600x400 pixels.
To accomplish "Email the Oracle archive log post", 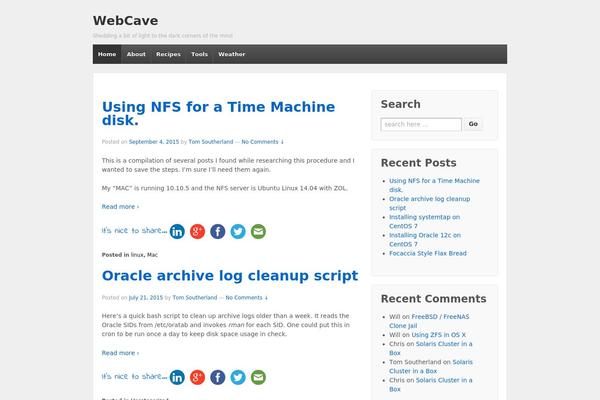I will [258, 377].
